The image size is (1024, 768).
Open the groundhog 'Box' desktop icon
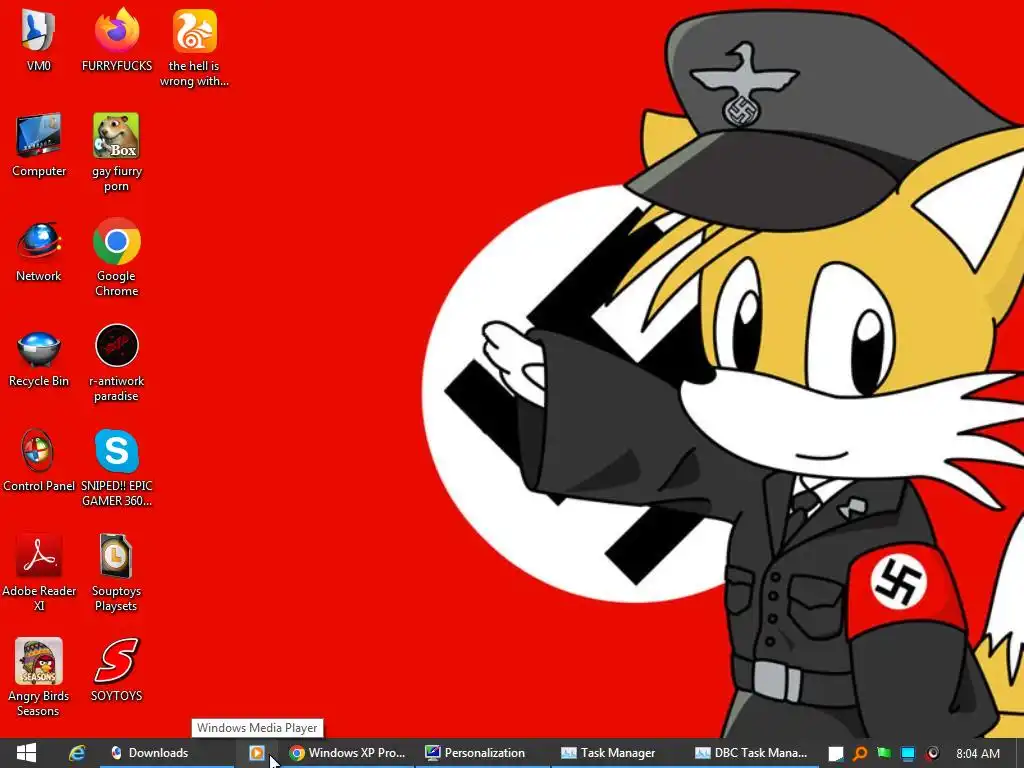[x=116, y=152]
